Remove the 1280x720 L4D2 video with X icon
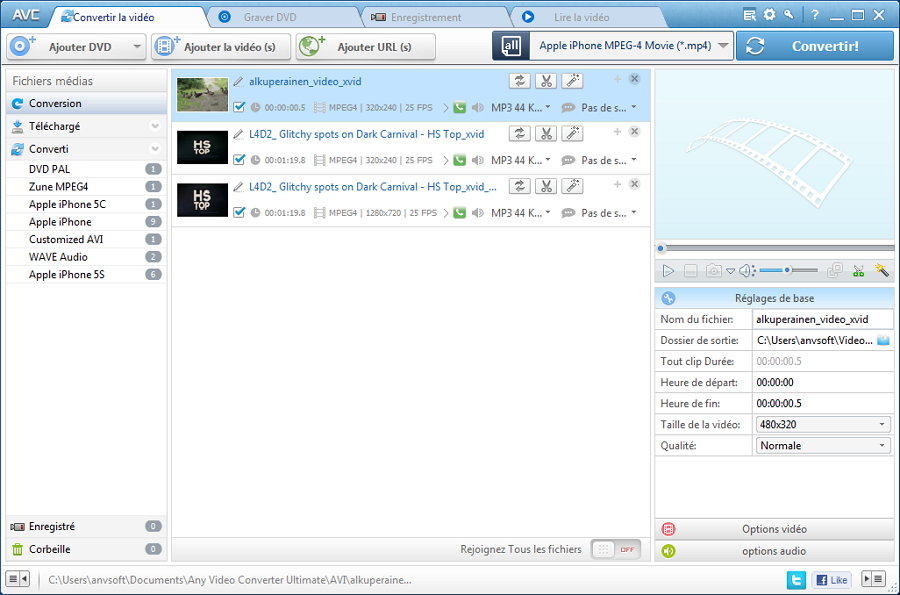Image resolution: width=900 pixels, height=595 pixels. [634, 184]
